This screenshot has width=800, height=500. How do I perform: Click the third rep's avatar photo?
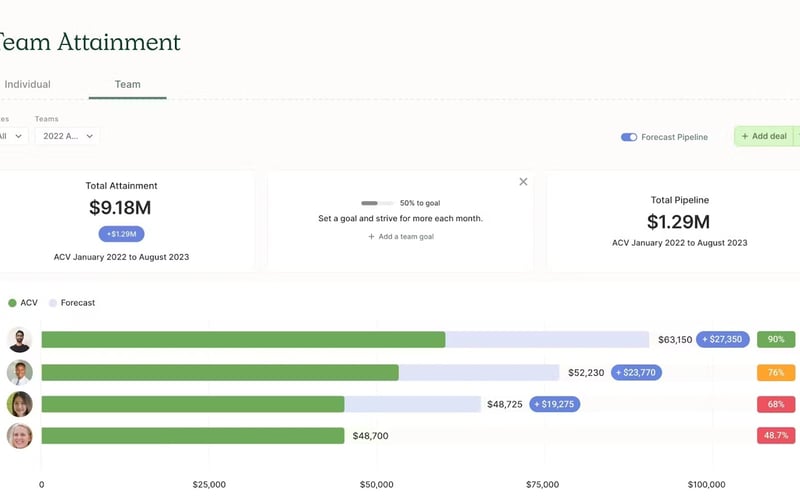(20, 404)
